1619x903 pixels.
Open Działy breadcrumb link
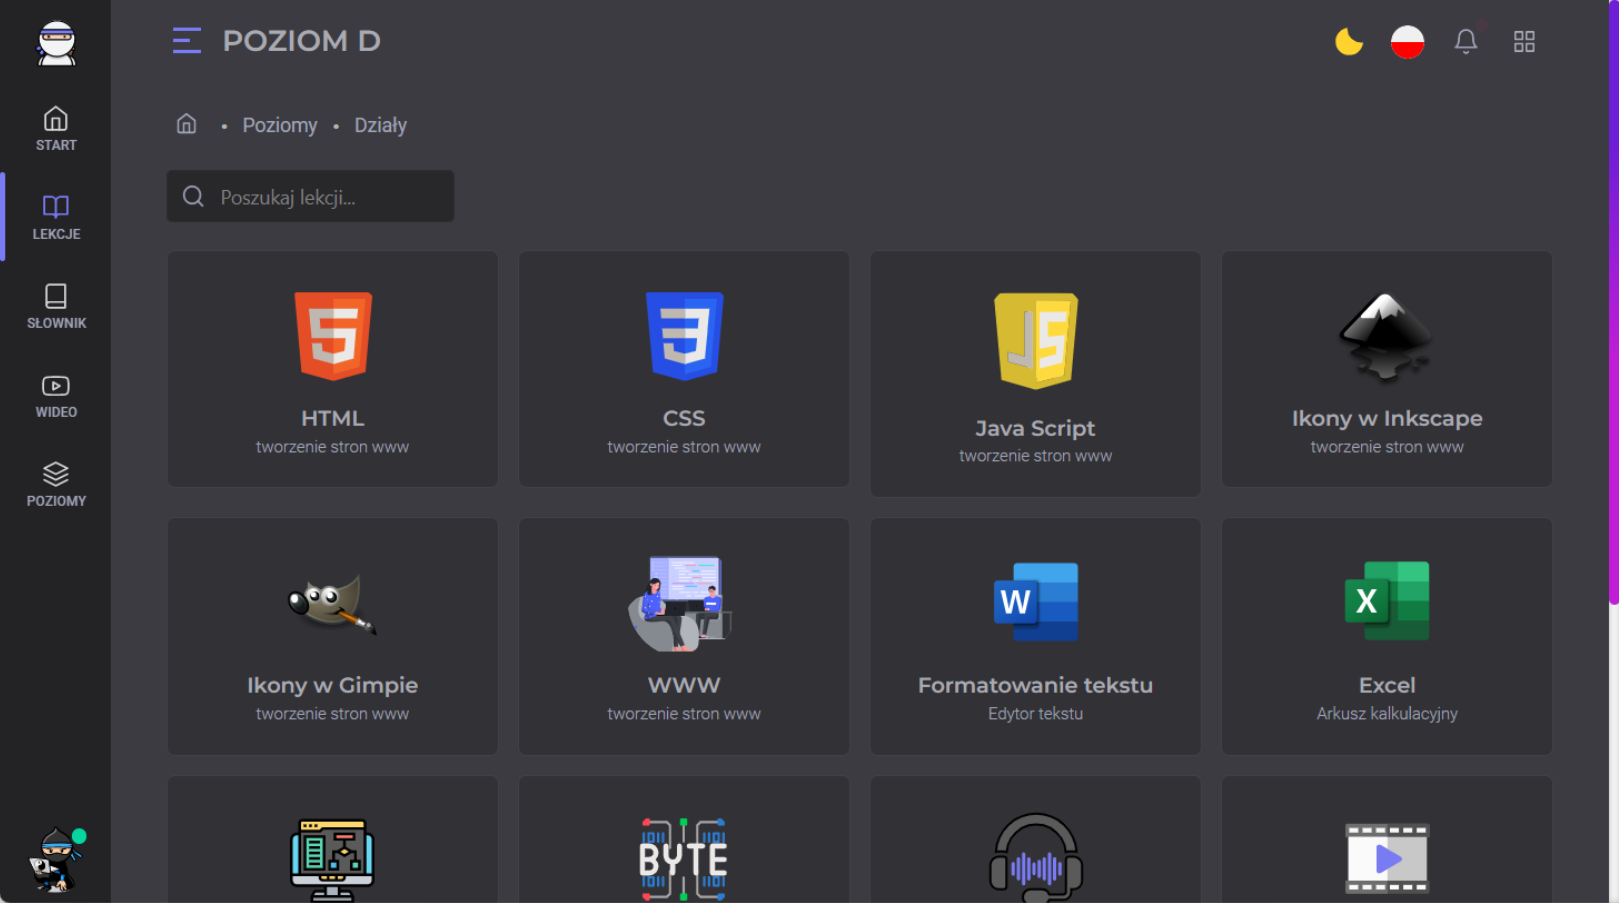pos(380,125)
